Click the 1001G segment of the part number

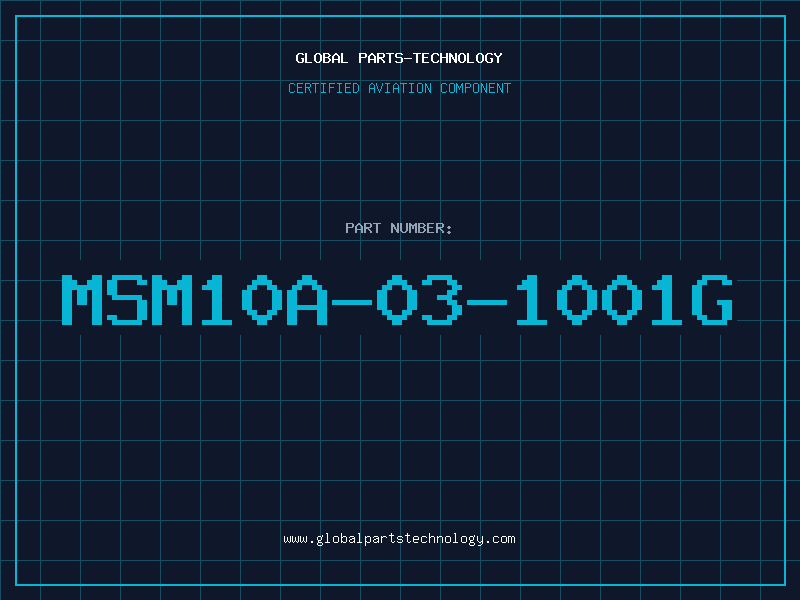coord(624,299)
